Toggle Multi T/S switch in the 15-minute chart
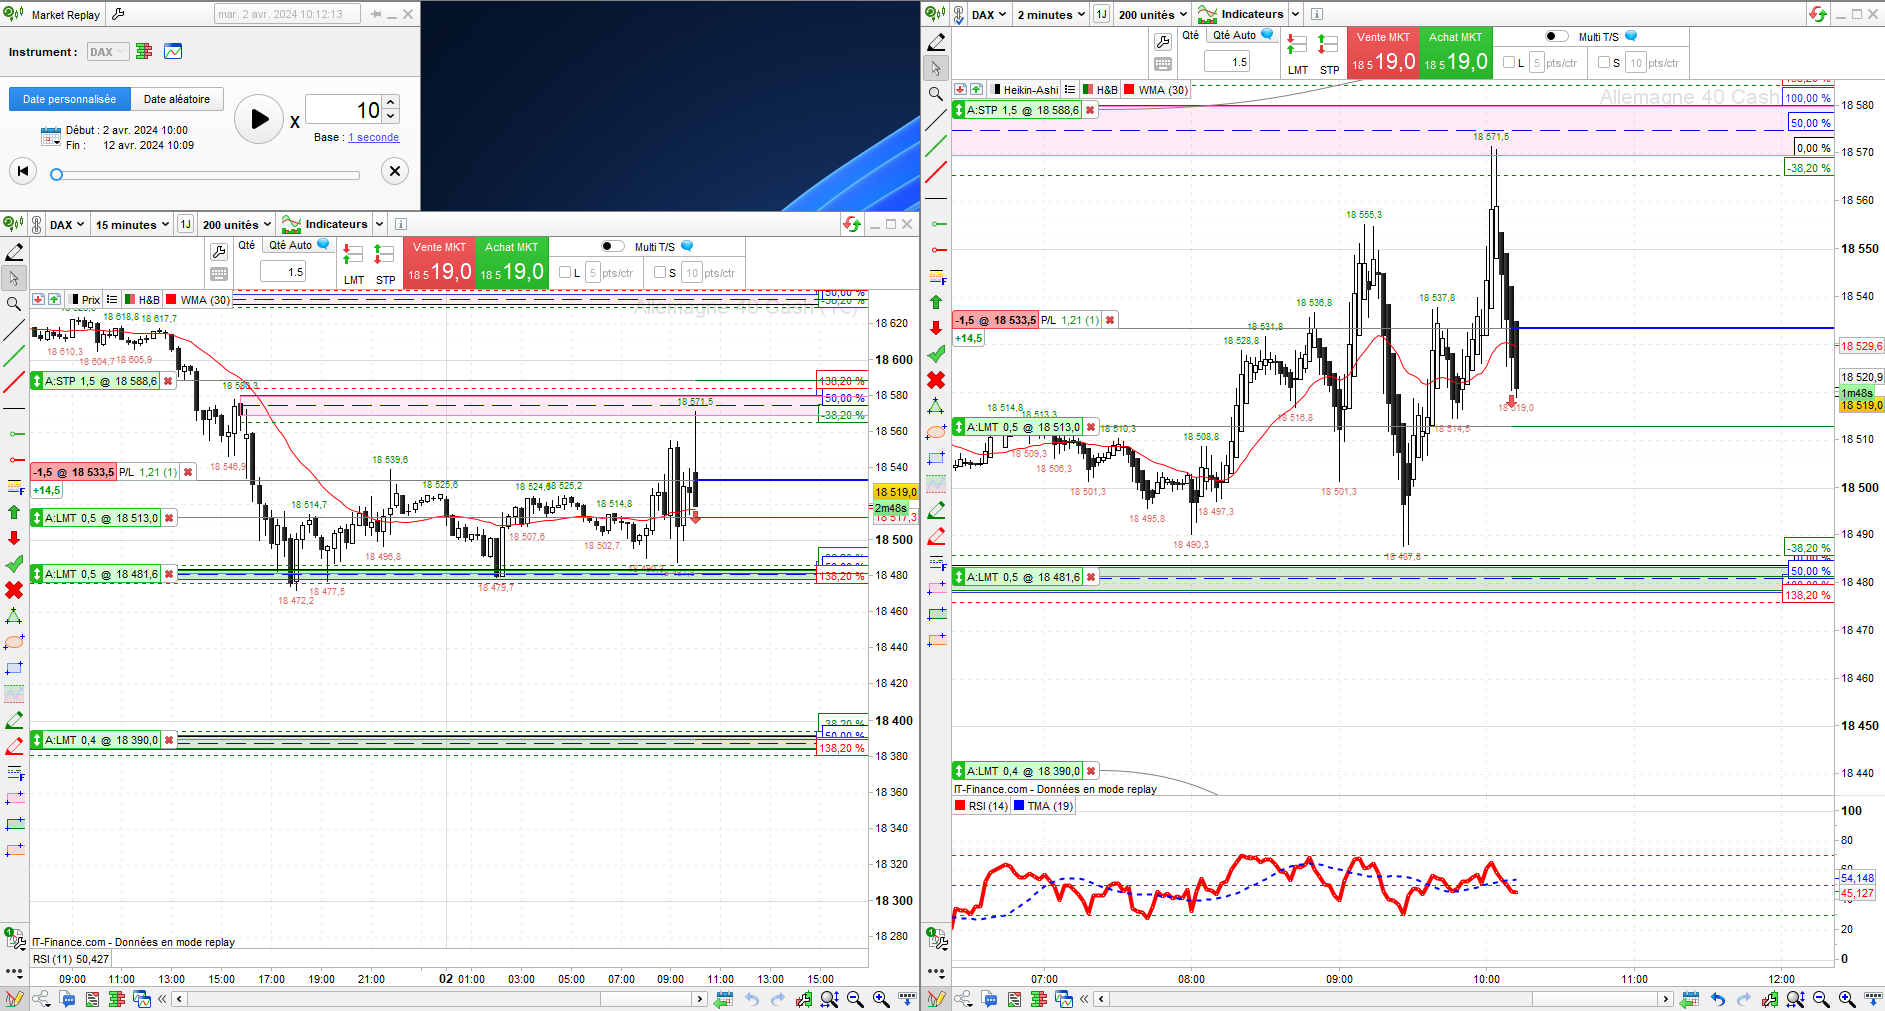This screenshot has height=1011, width=1885. [613, 246]
